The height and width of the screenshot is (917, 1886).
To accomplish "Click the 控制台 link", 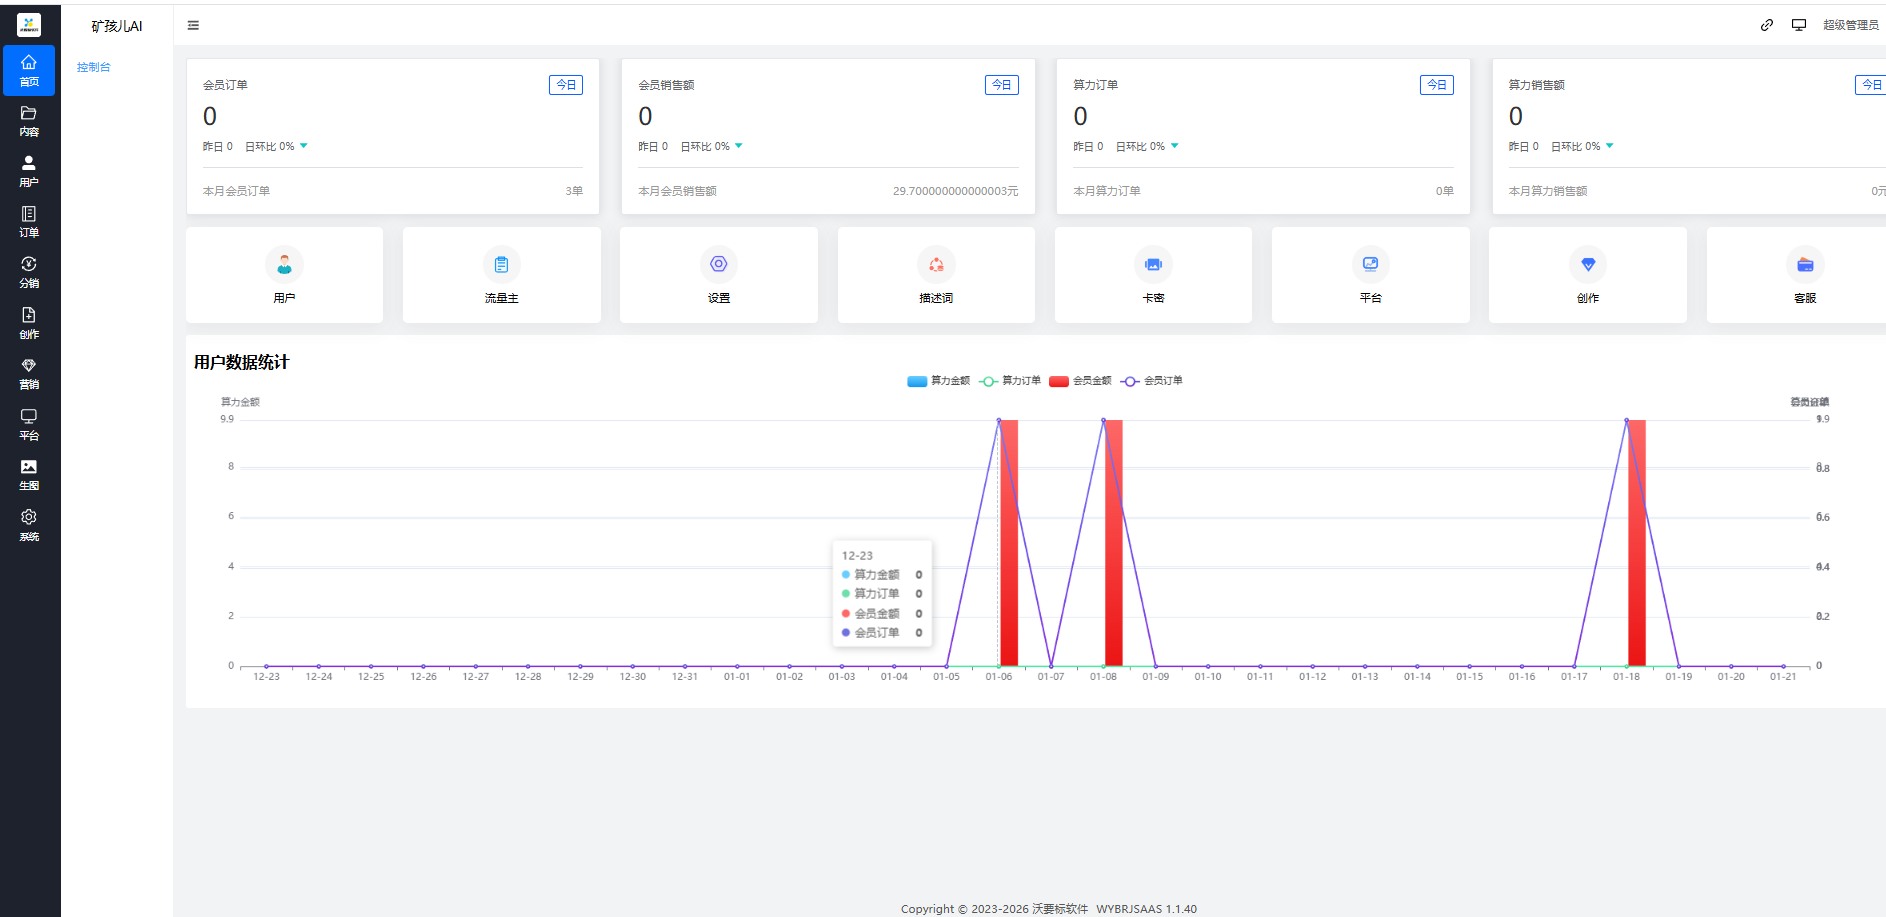I will (94, 67).
